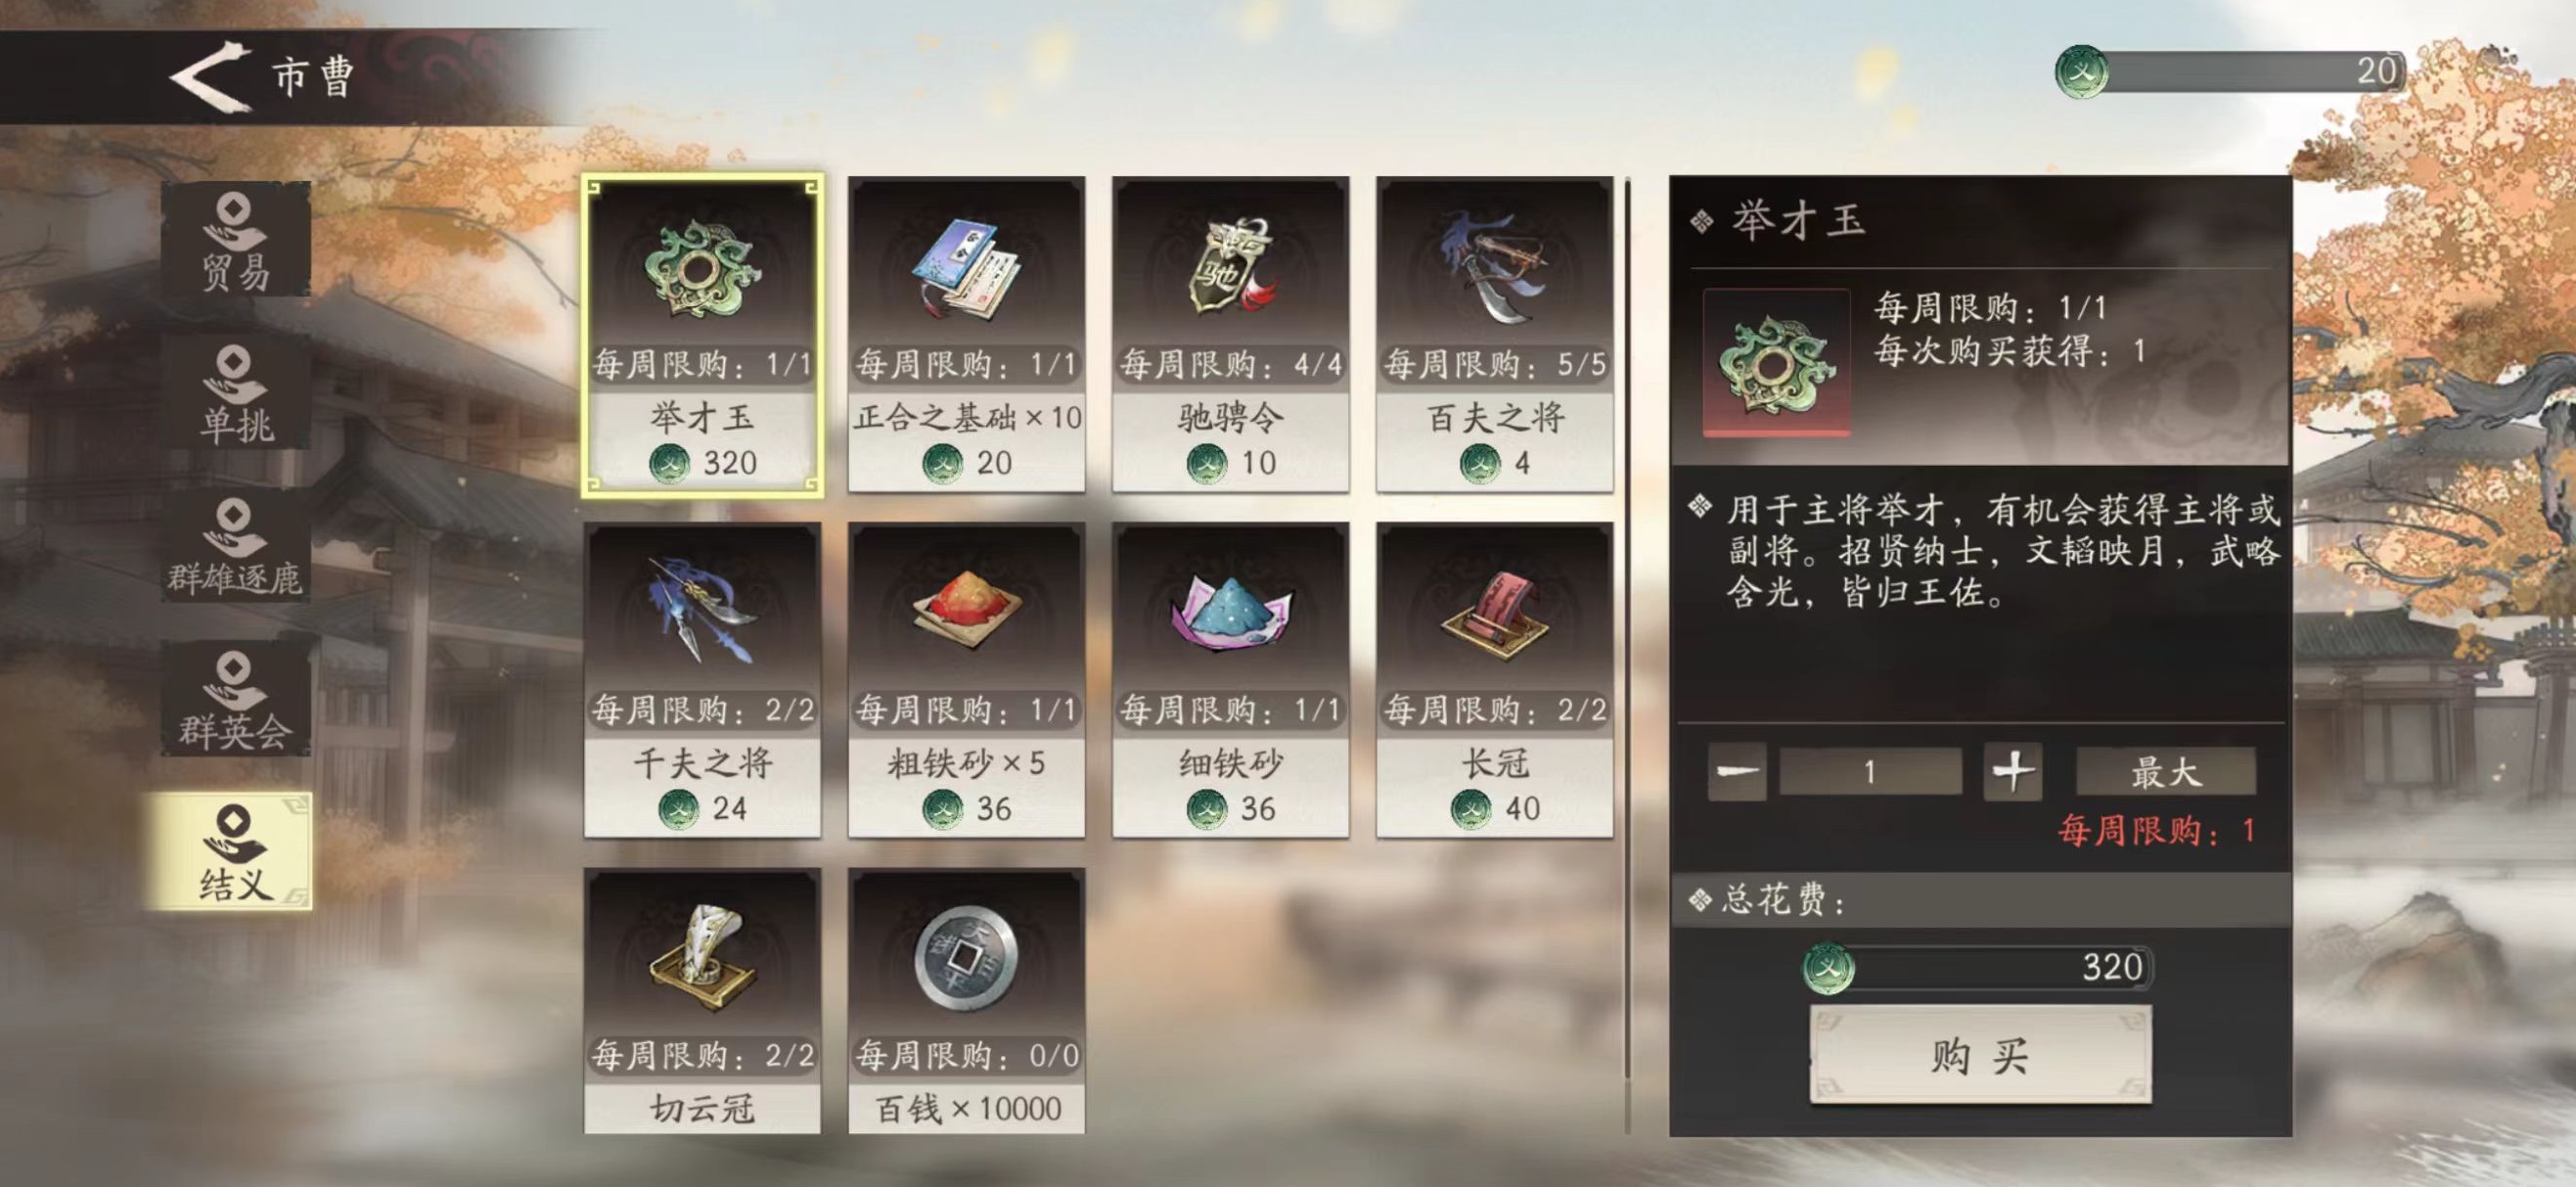Open the 贸易 shop tab
The width and height of the screenshot is (2576, 1187).
[x=236, y=240]
